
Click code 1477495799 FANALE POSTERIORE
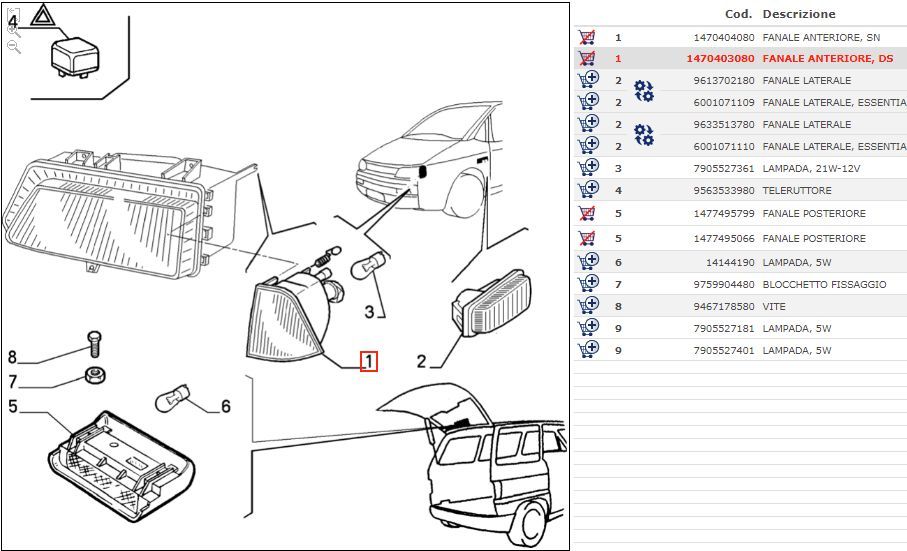pyautogui.click(x=724, y=213)
